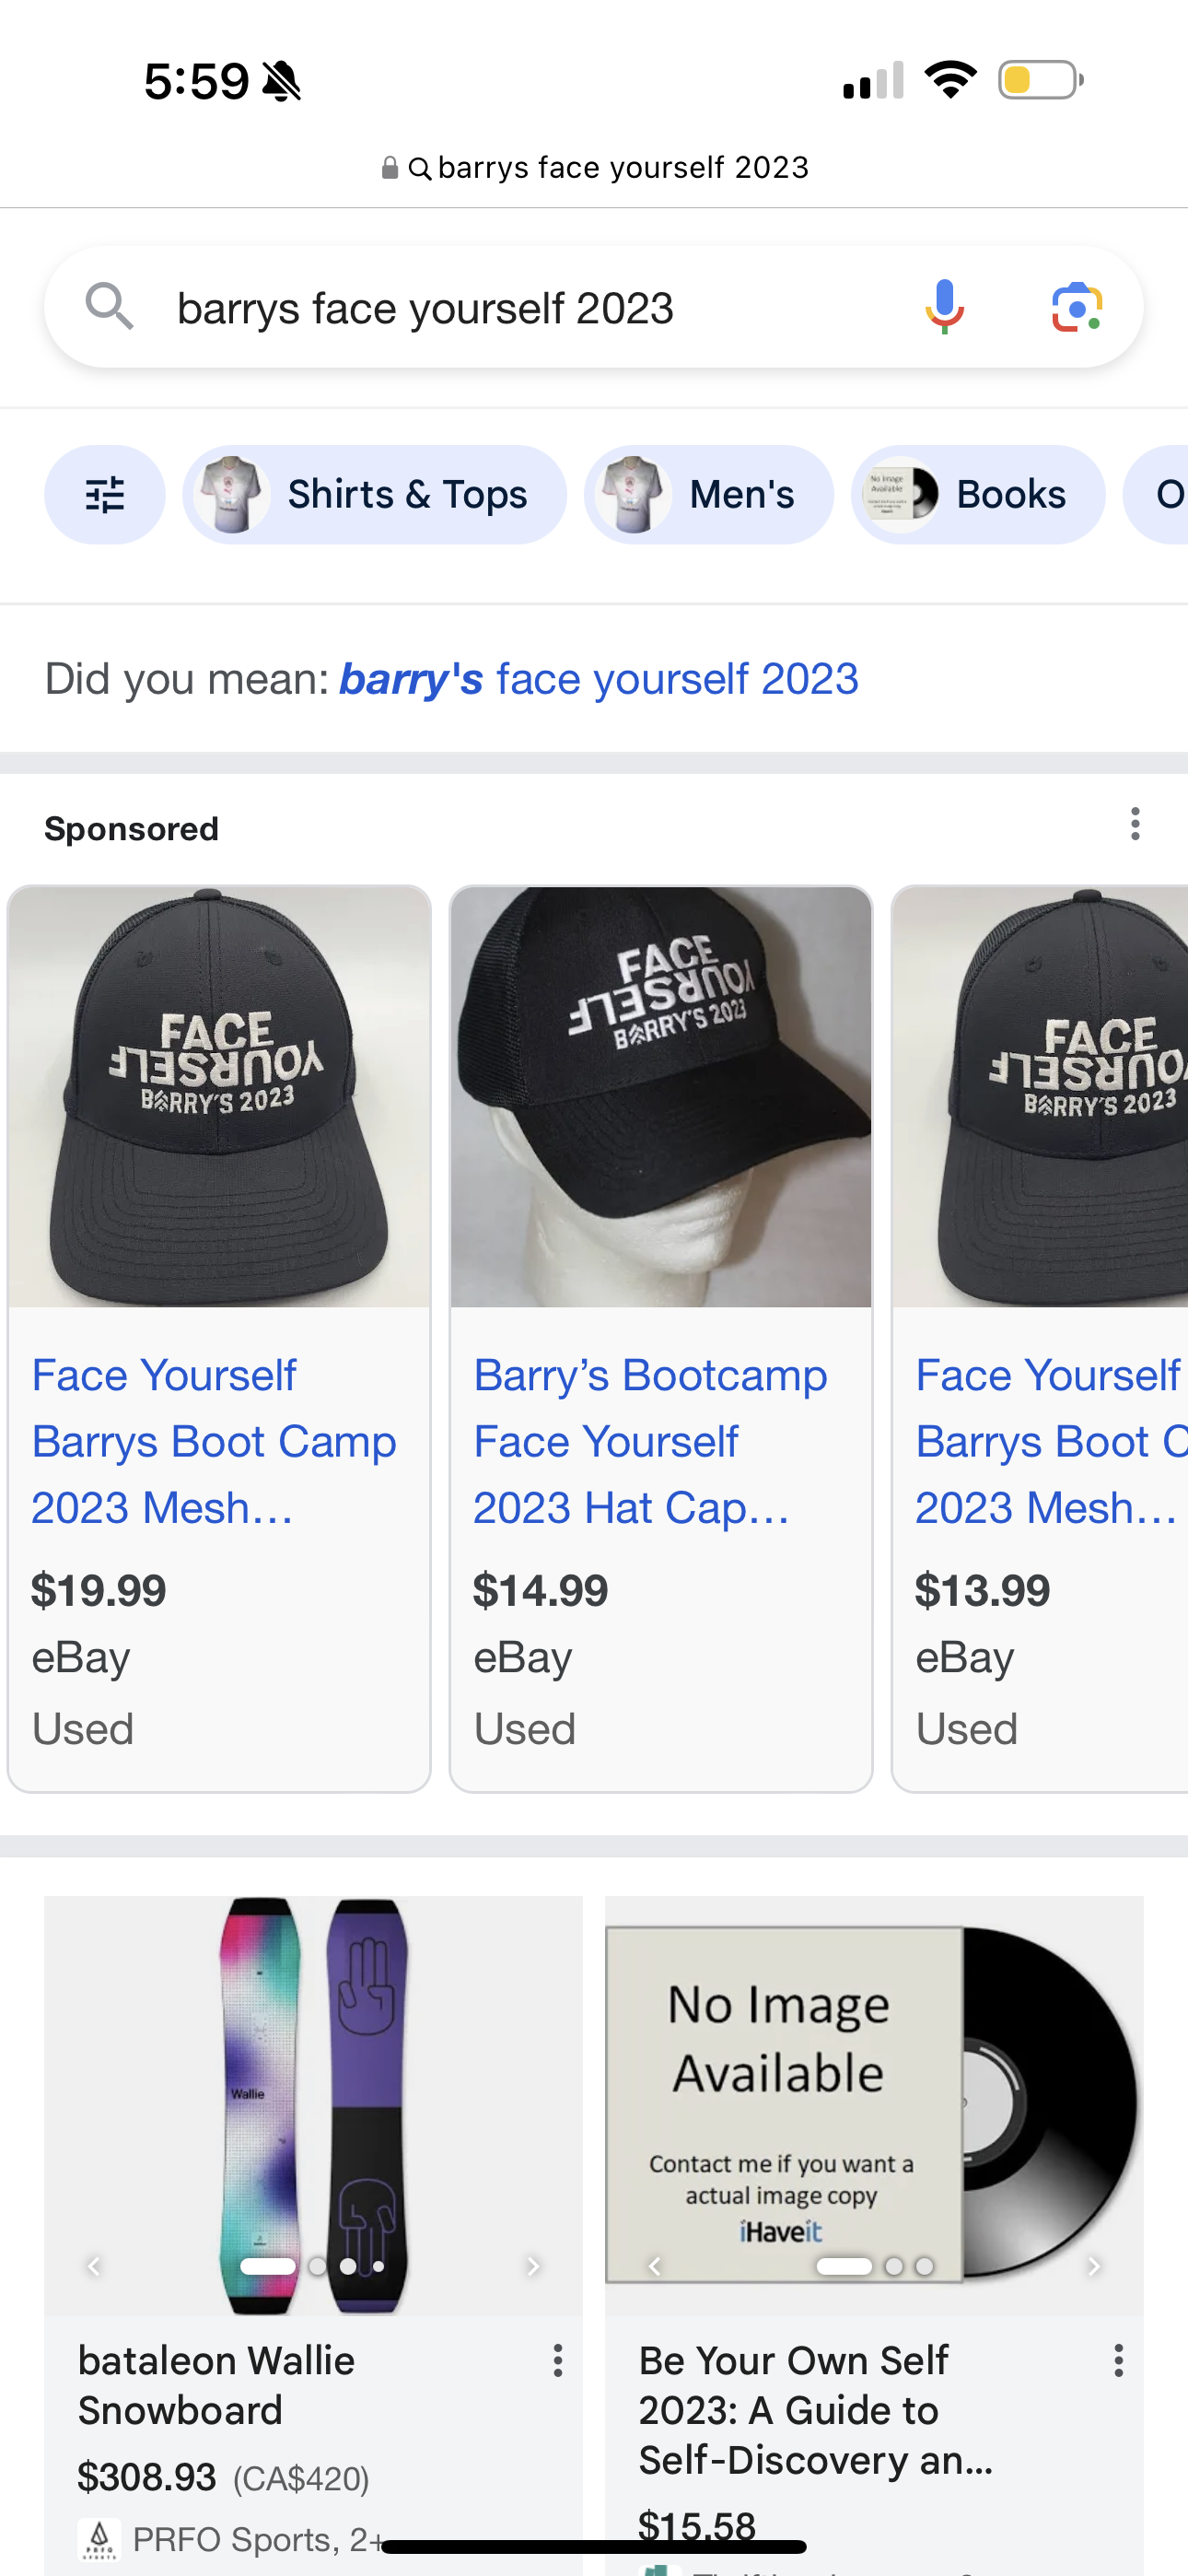Tap the $14.99 hat on mannequin image
This screenshot has height=2576, width=1188.
click(661, 1097)
